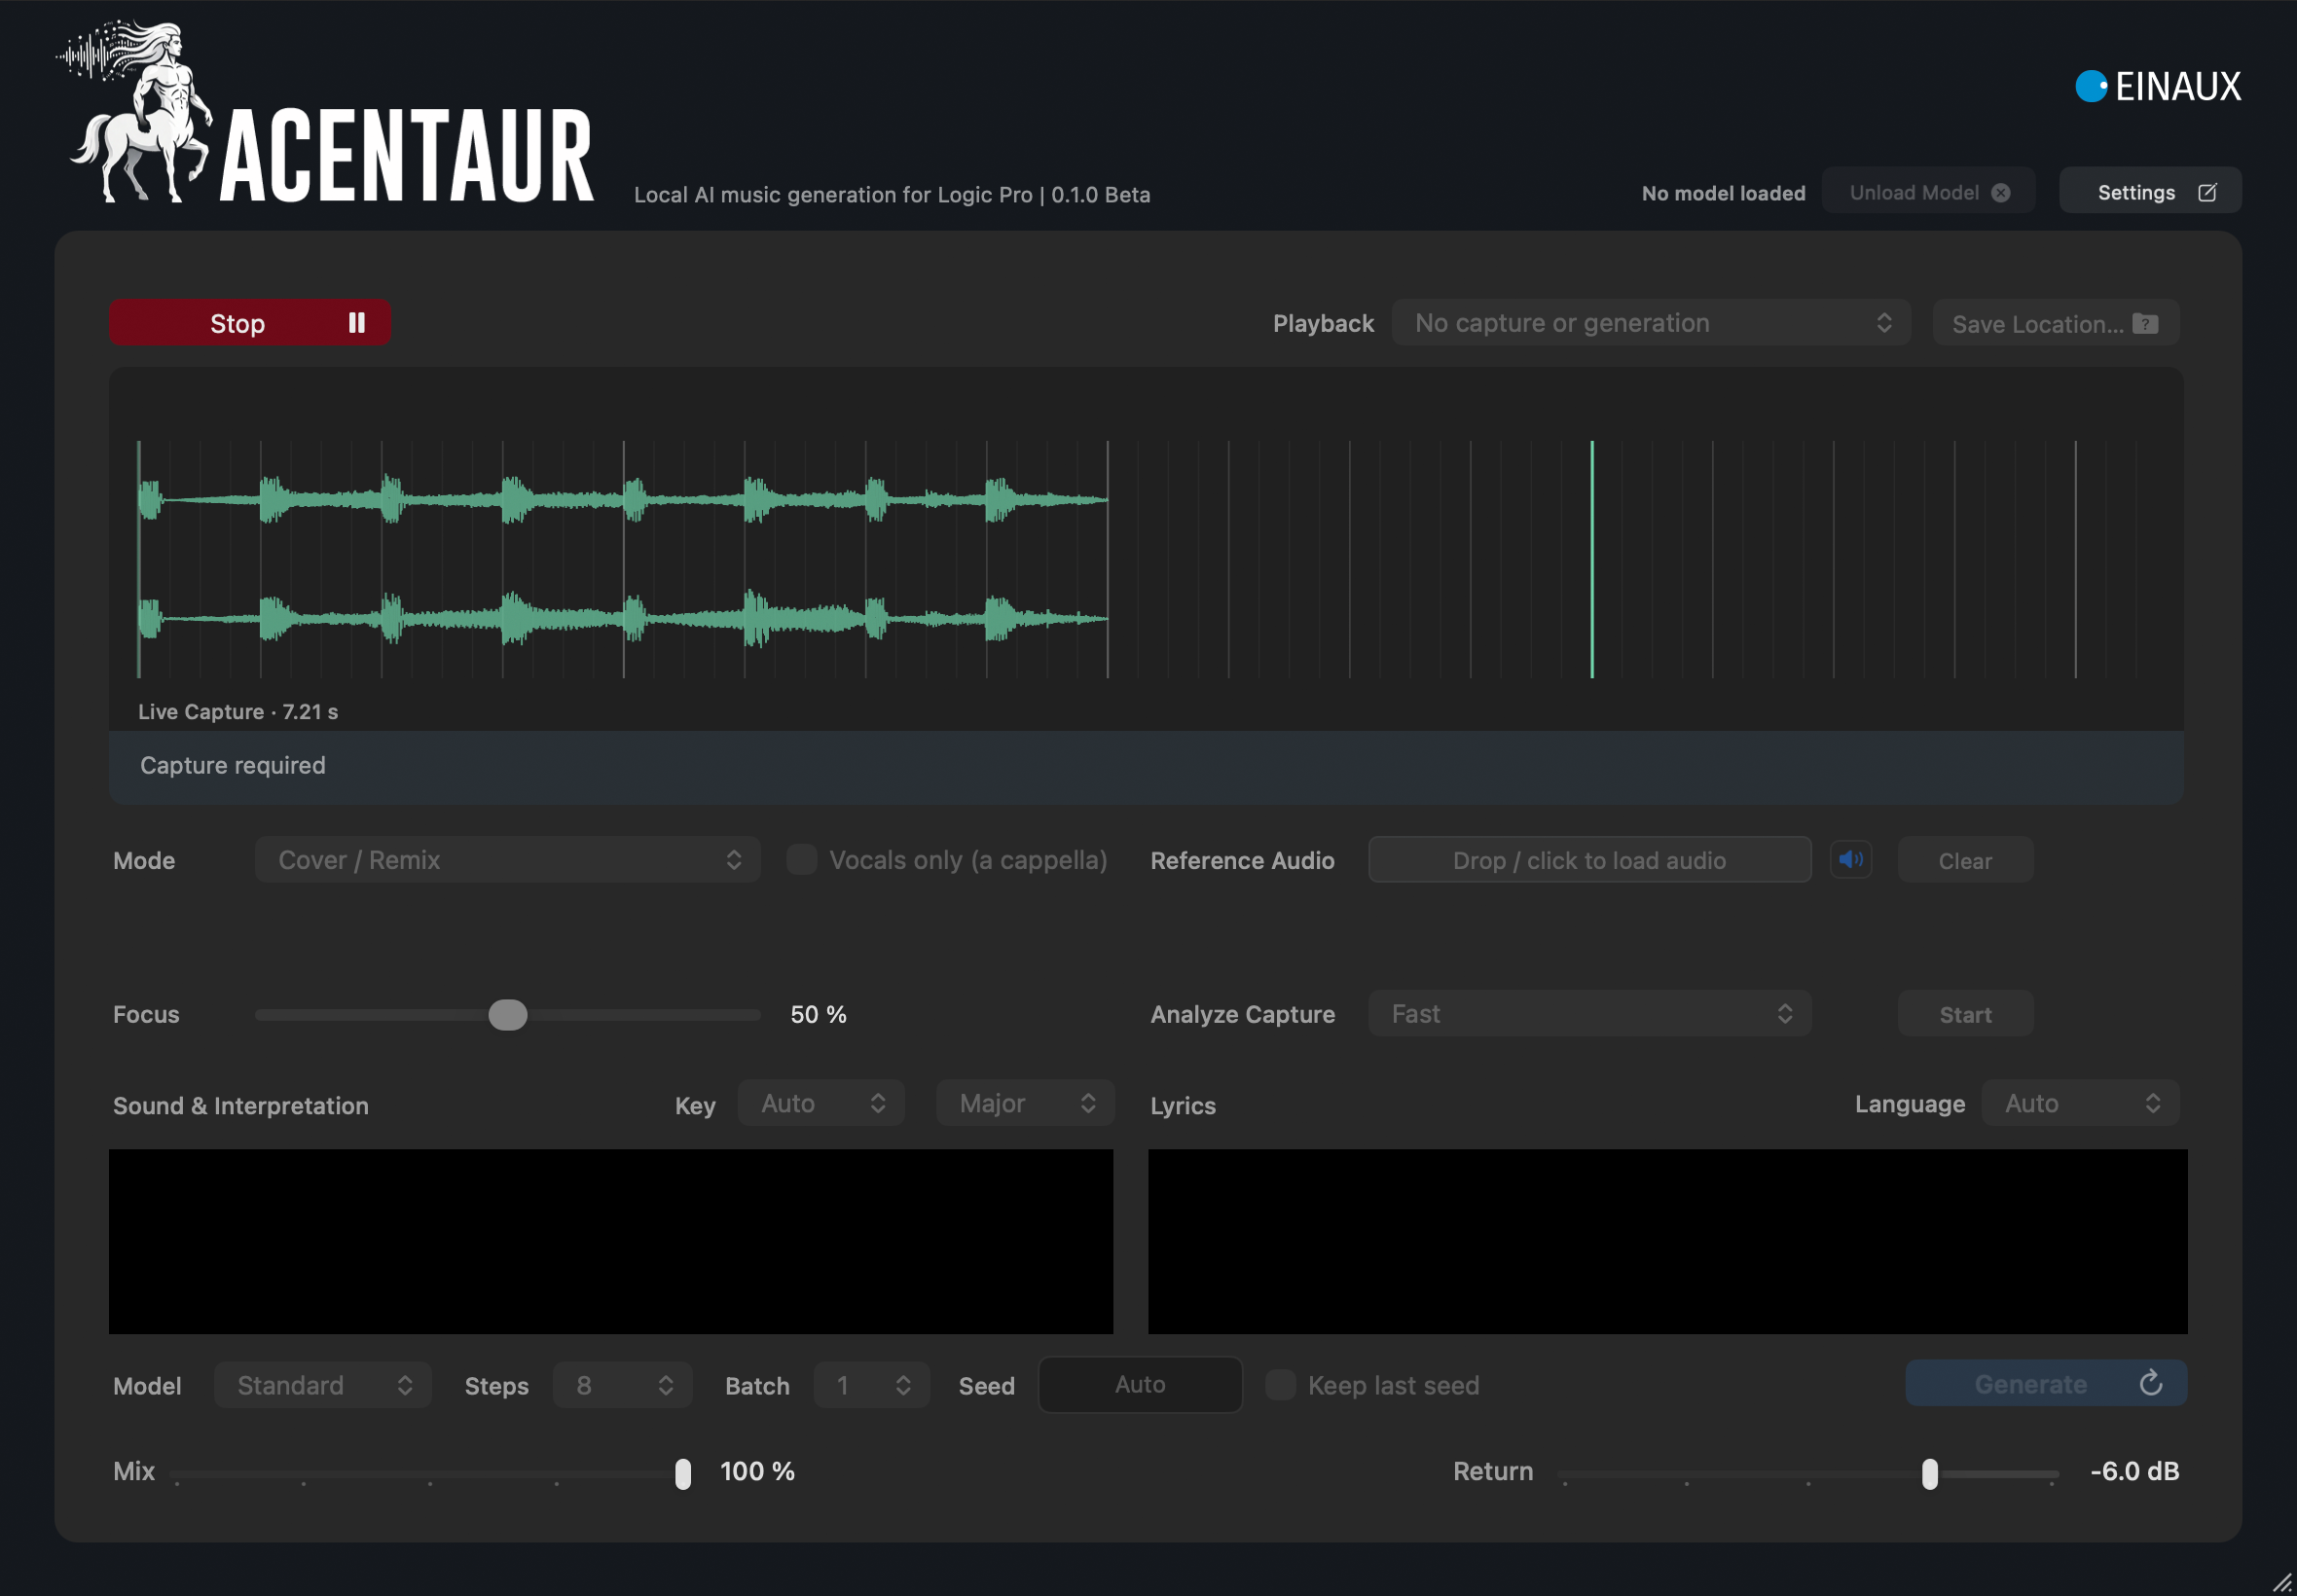Click the Mix slider handle
Image resolution: width=2297 pixels, height=1596 pixels.
click(683, 1473)
